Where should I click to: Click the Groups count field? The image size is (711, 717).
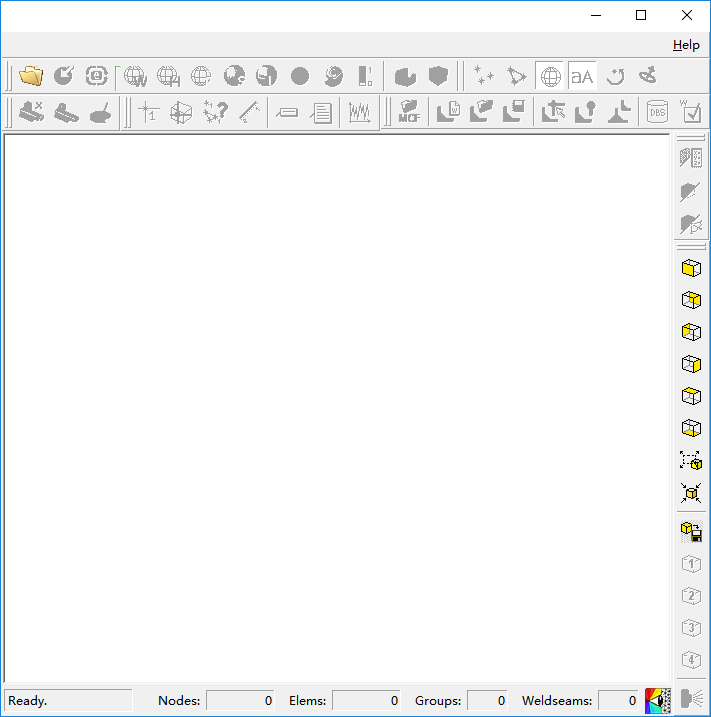pos(487,701)
